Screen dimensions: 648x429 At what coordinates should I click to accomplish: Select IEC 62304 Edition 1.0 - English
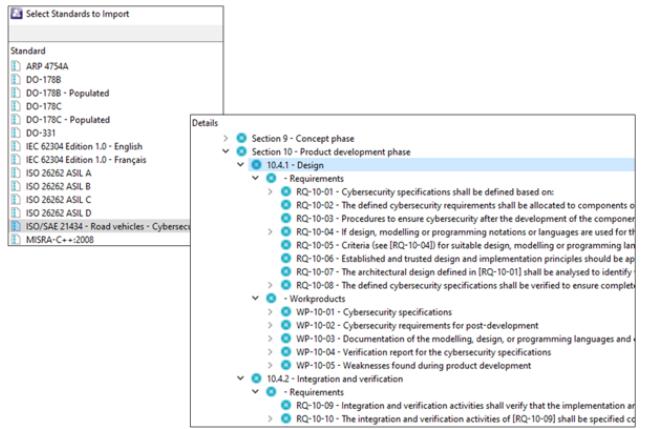pyautogui.click(x=84, y=146)
